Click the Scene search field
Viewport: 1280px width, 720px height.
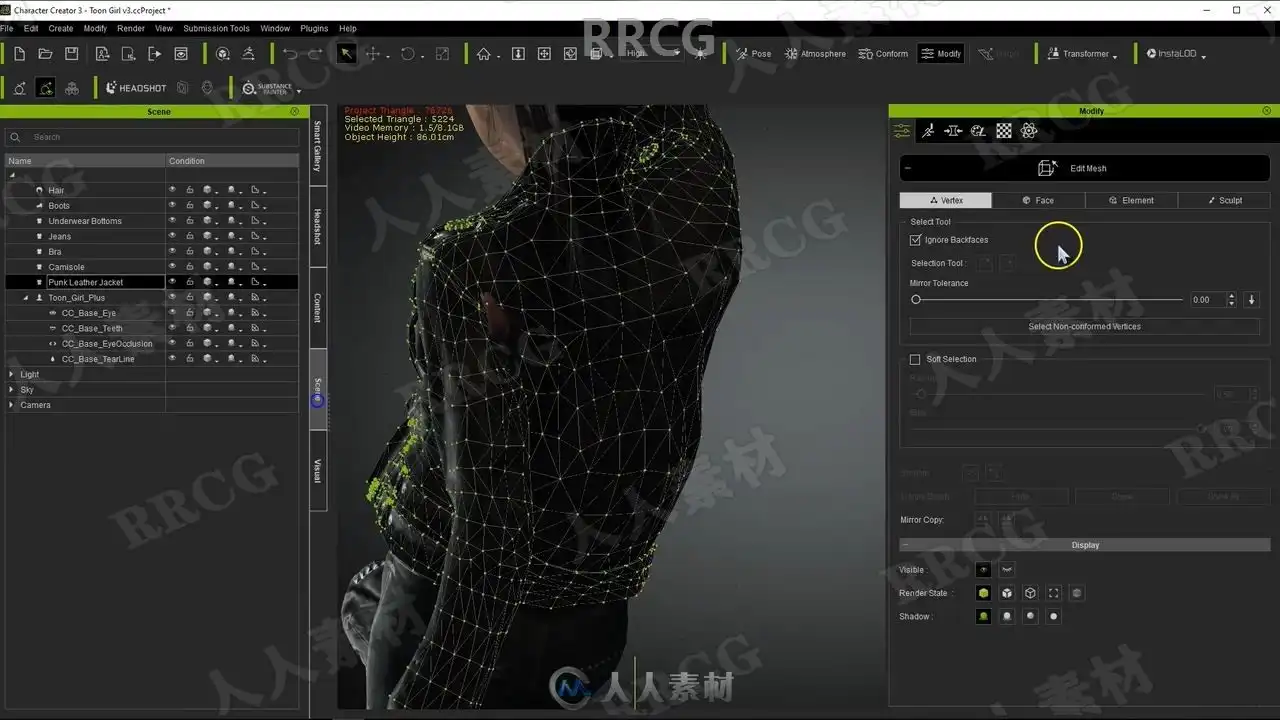[x=153, y=137]
